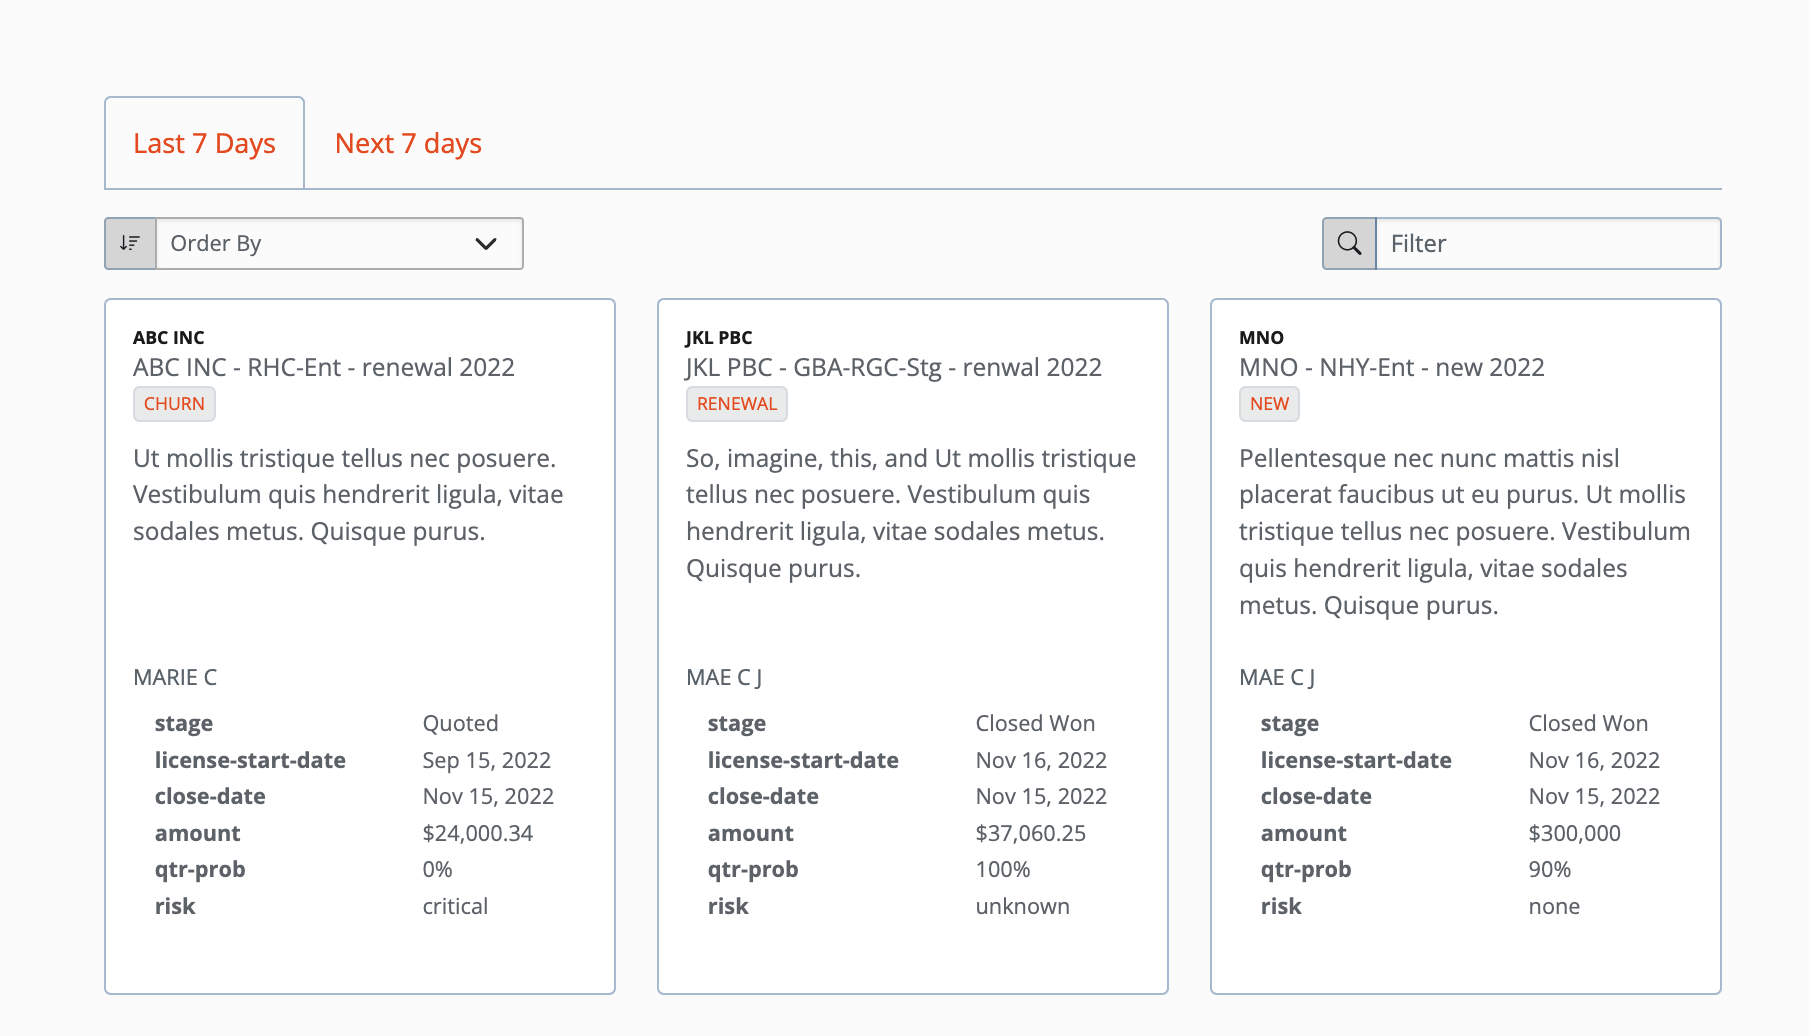Click the NEW tag badge
This screenshot has width=1810, height=1036.
pos(1269,403)
